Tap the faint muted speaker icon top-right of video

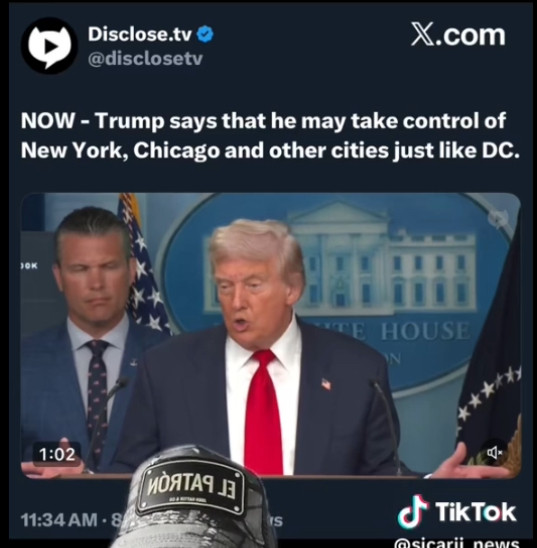click(498, 219)
